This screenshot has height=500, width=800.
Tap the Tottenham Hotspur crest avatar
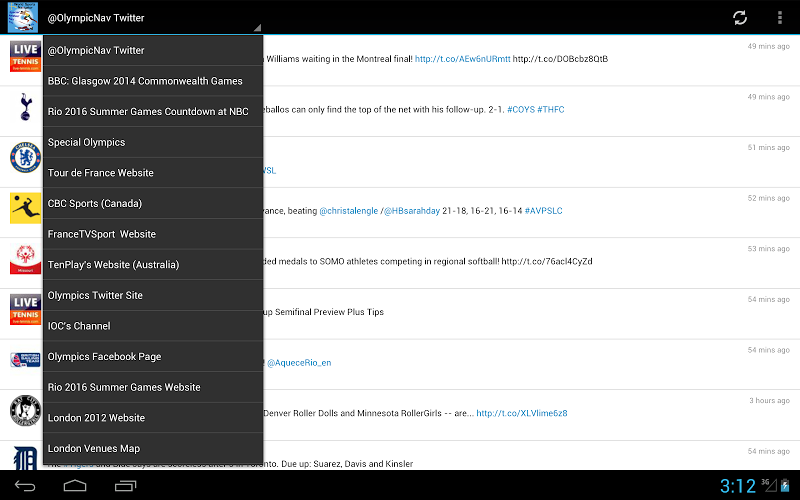(x=24, y=108)
